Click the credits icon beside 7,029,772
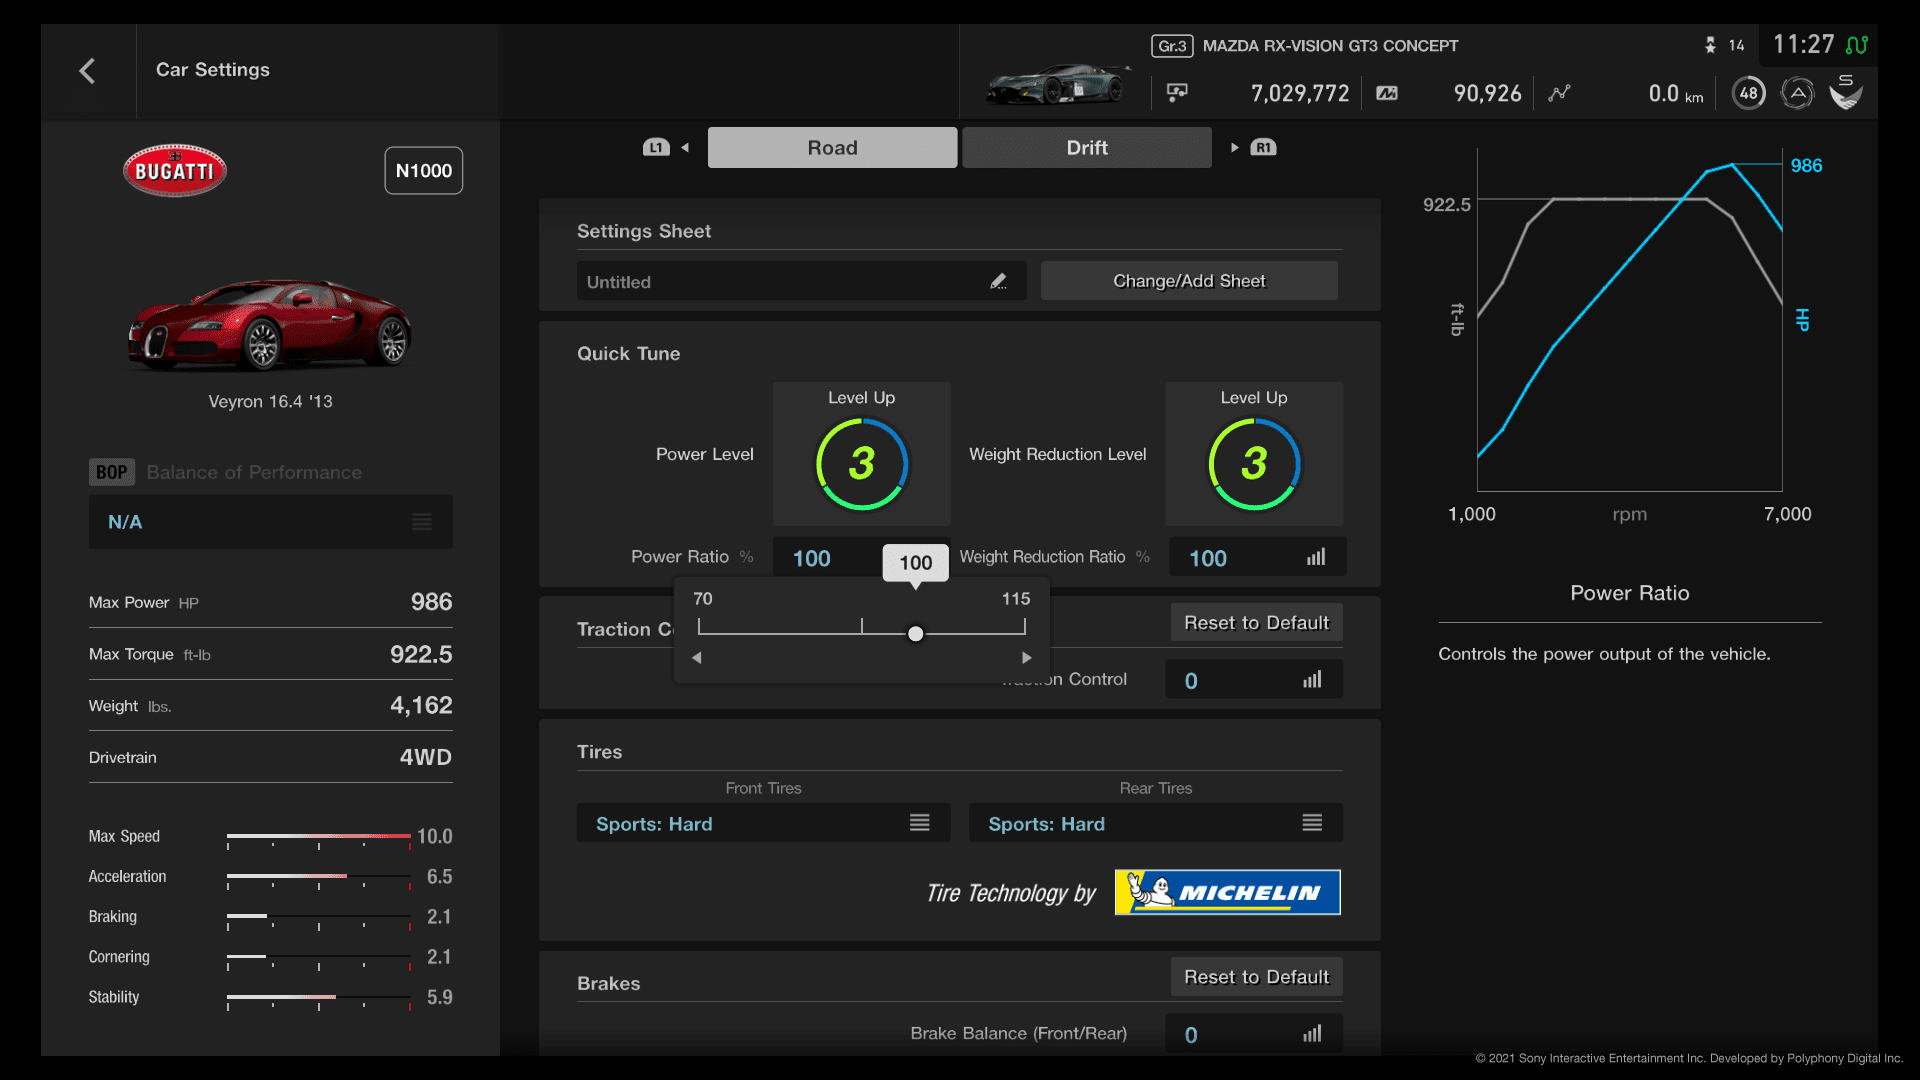 1177,93
